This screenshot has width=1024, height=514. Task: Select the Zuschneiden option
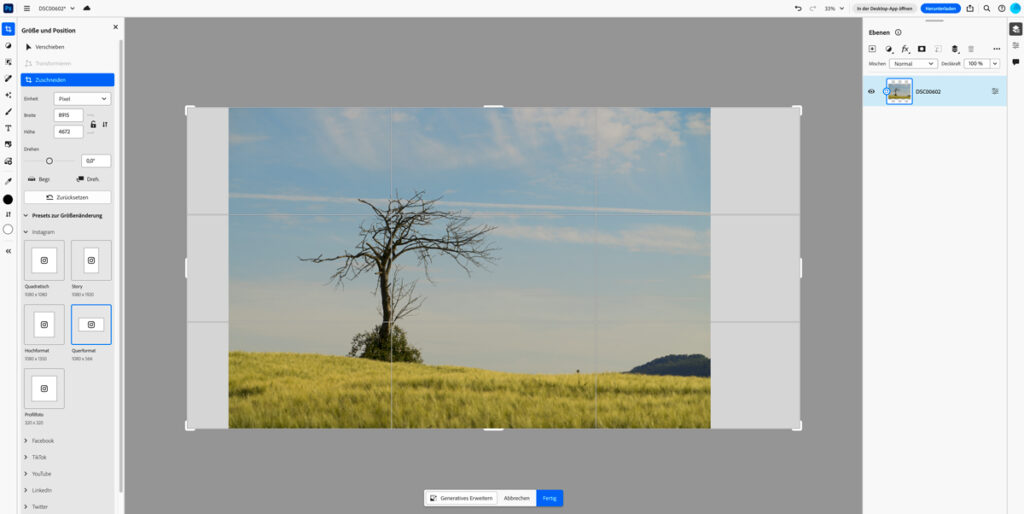click(67, 80)
